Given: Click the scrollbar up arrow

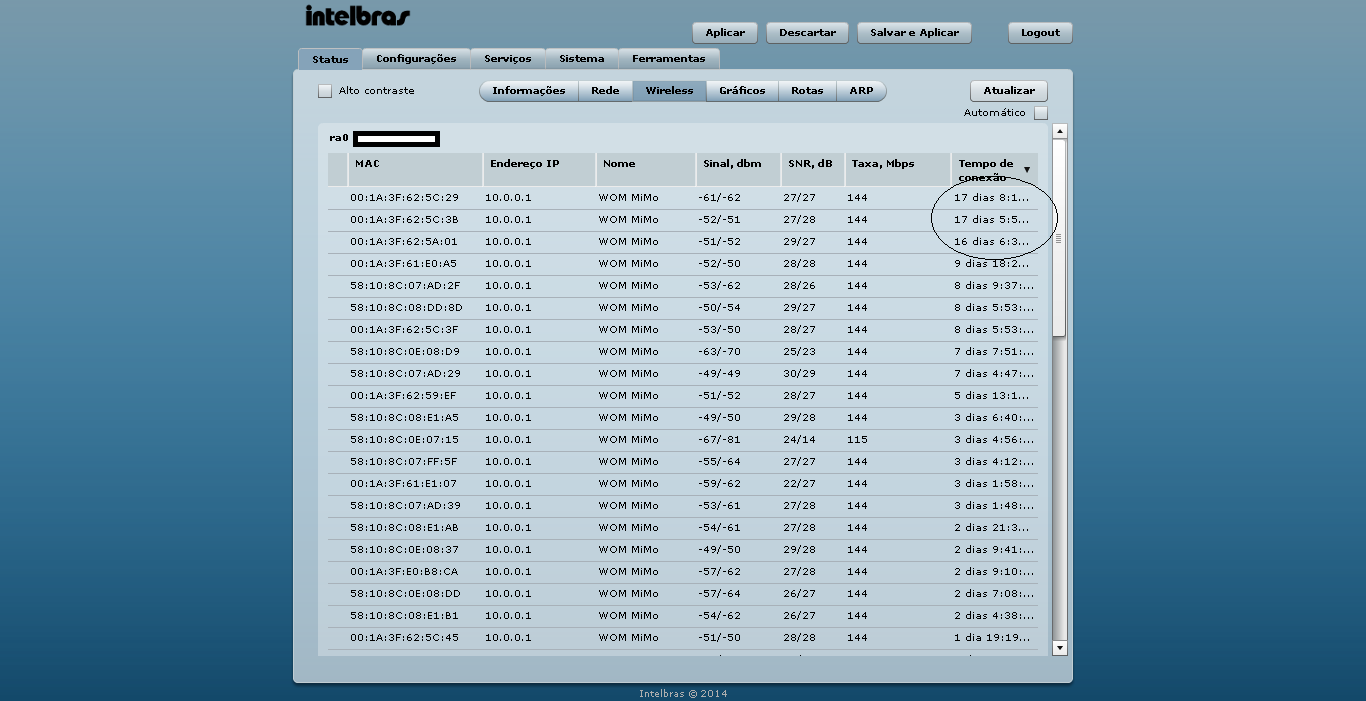Looking at the screenshot, I should point(1059,131).
